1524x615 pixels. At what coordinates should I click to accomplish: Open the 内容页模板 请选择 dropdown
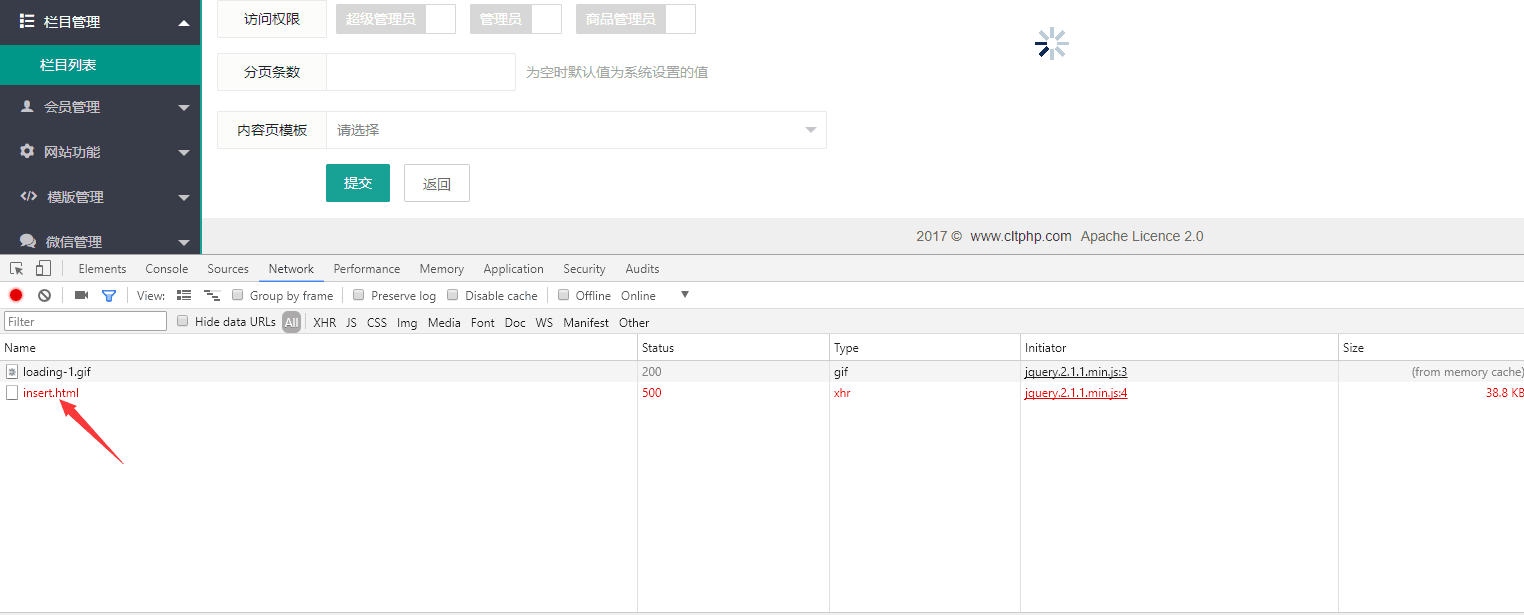pos(576,130)
